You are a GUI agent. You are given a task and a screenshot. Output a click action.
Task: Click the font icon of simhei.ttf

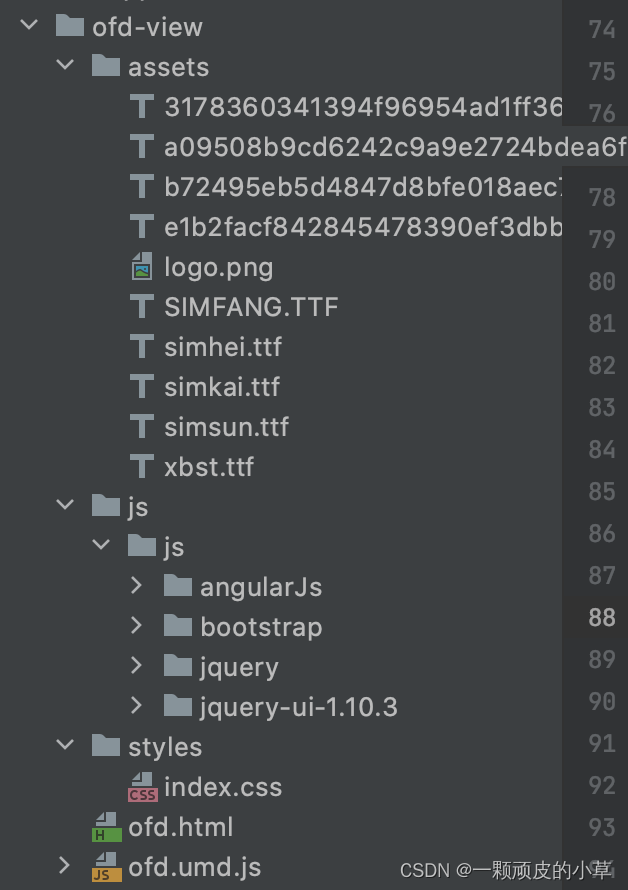(x=142, y=346)
